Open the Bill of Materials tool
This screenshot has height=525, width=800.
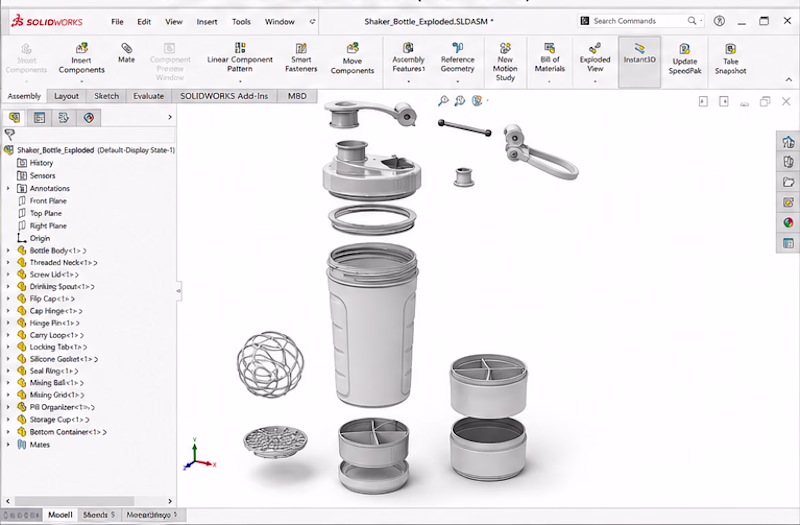click(549, 57)
